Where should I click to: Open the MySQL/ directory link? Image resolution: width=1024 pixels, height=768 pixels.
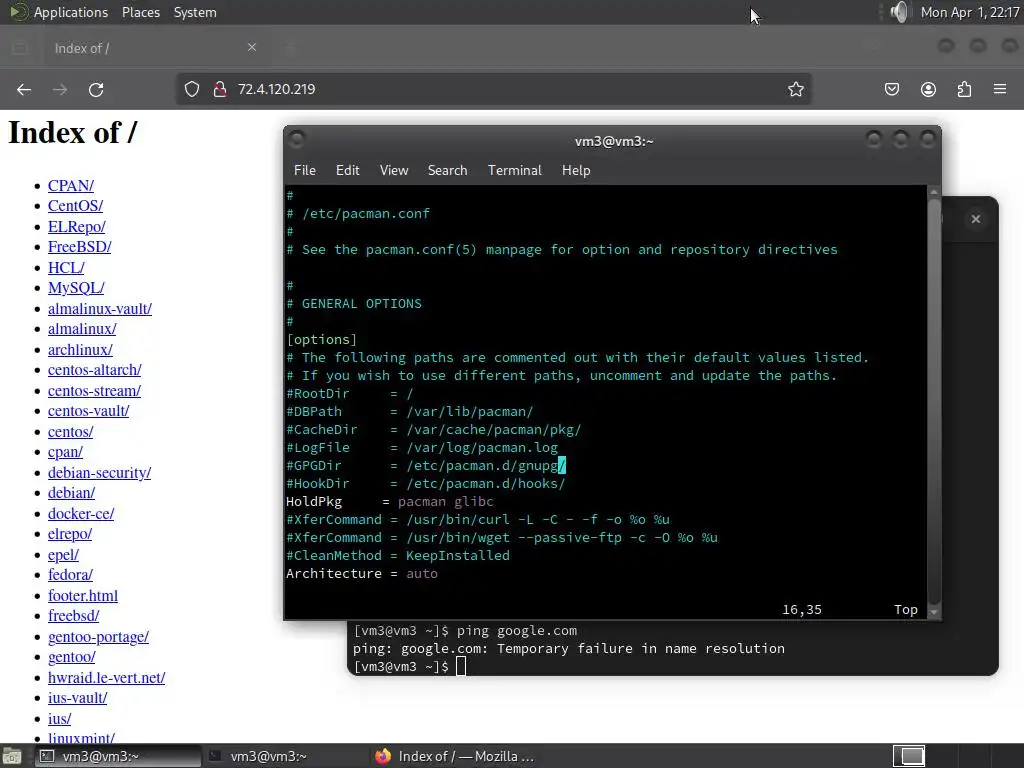76,288
